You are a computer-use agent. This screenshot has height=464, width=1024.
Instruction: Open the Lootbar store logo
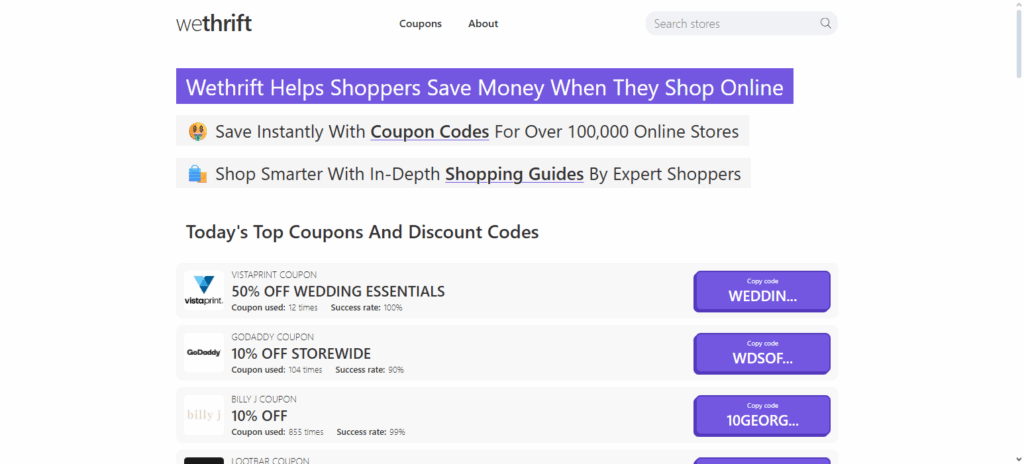[x=204, y=460]
